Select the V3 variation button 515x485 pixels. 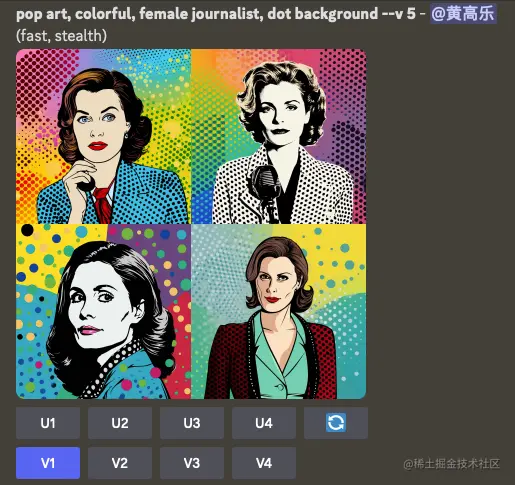click(192, 463)
